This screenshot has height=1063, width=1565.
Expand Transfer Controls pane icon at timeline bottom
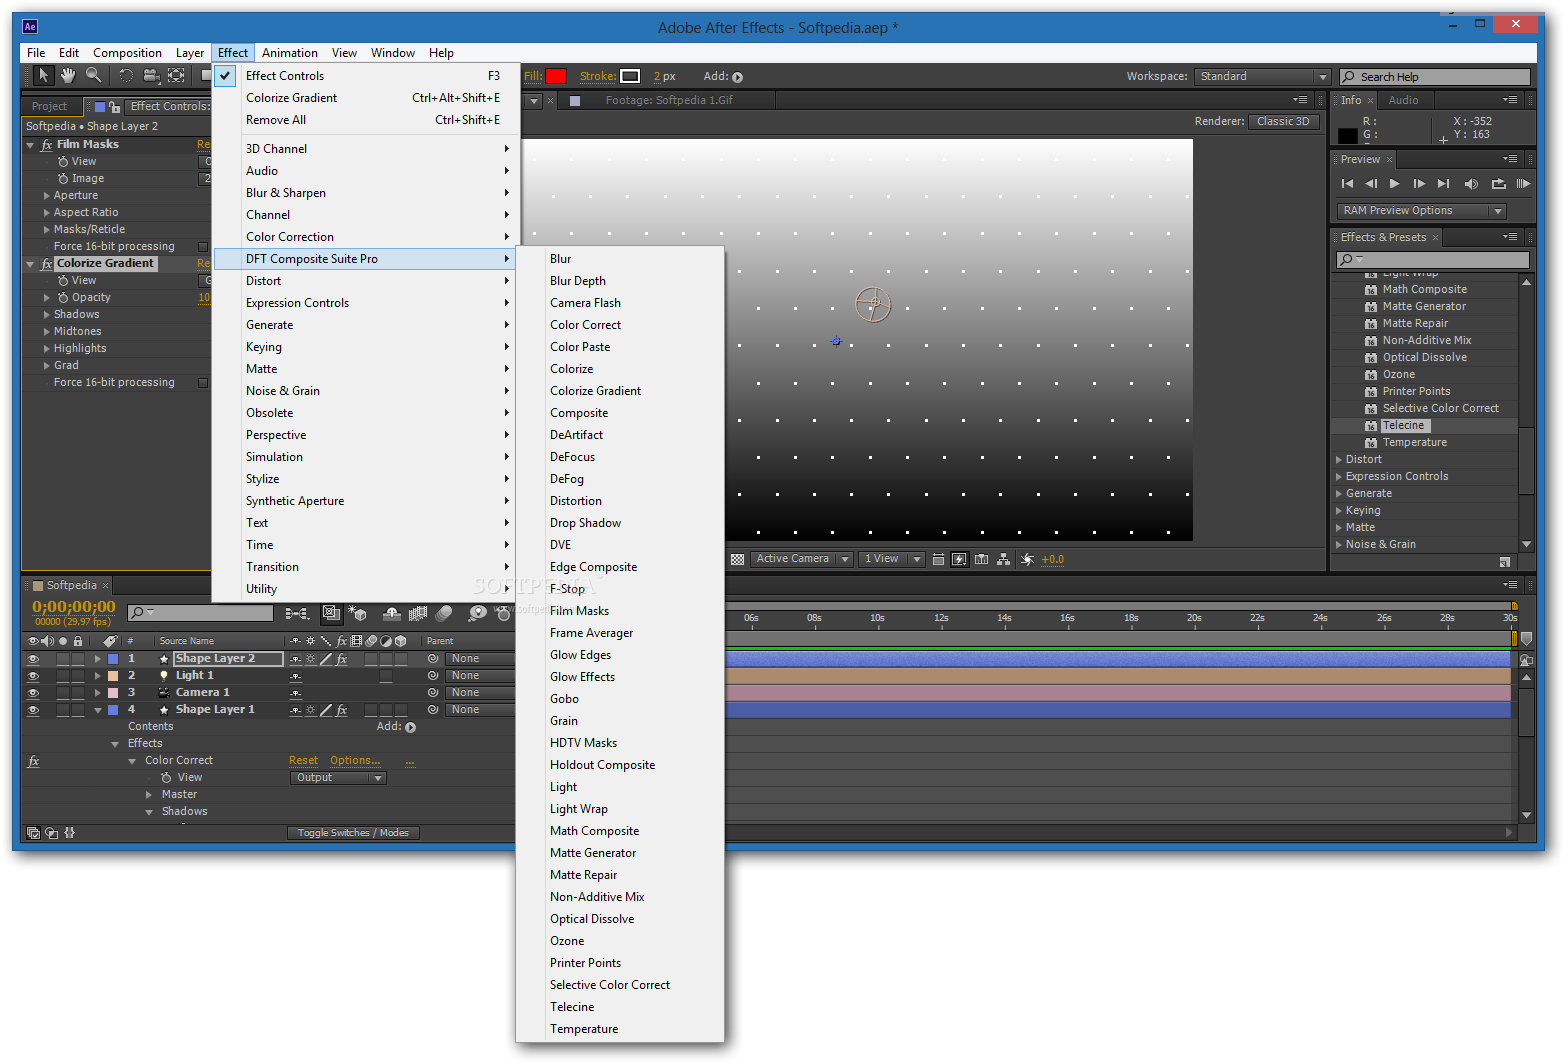(x=52, y=833)
